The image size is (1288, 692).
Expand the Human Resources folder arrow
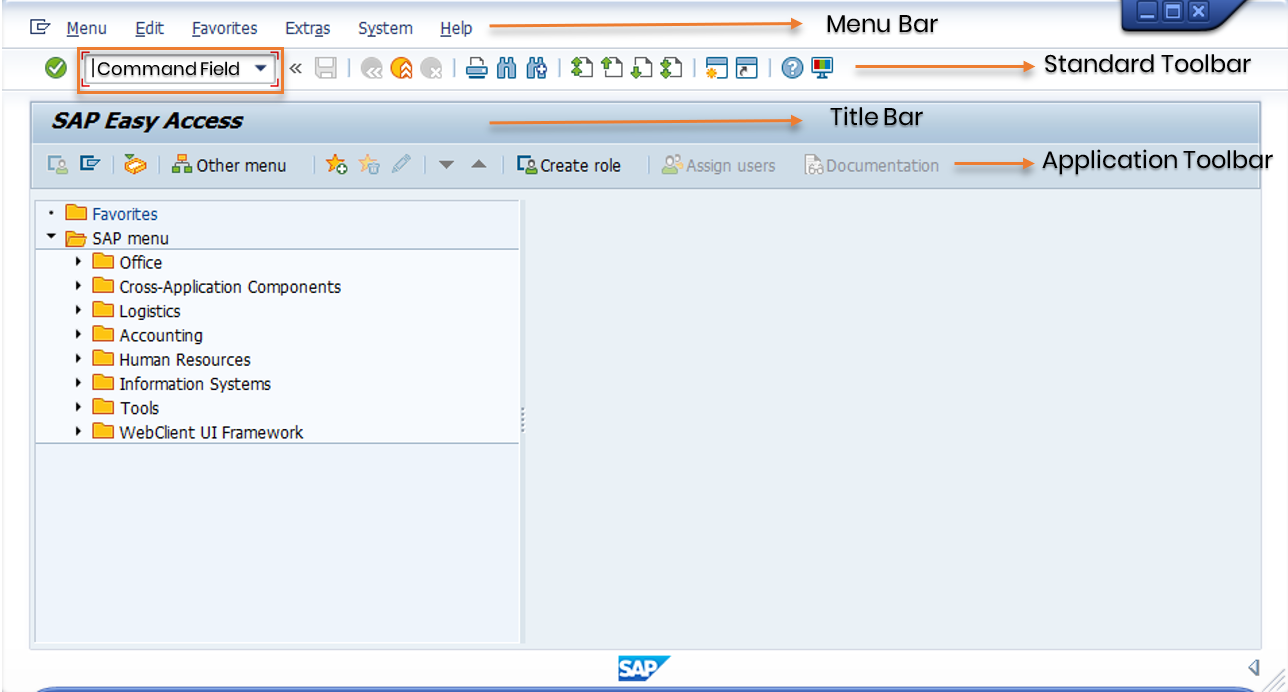coord(78,359)
